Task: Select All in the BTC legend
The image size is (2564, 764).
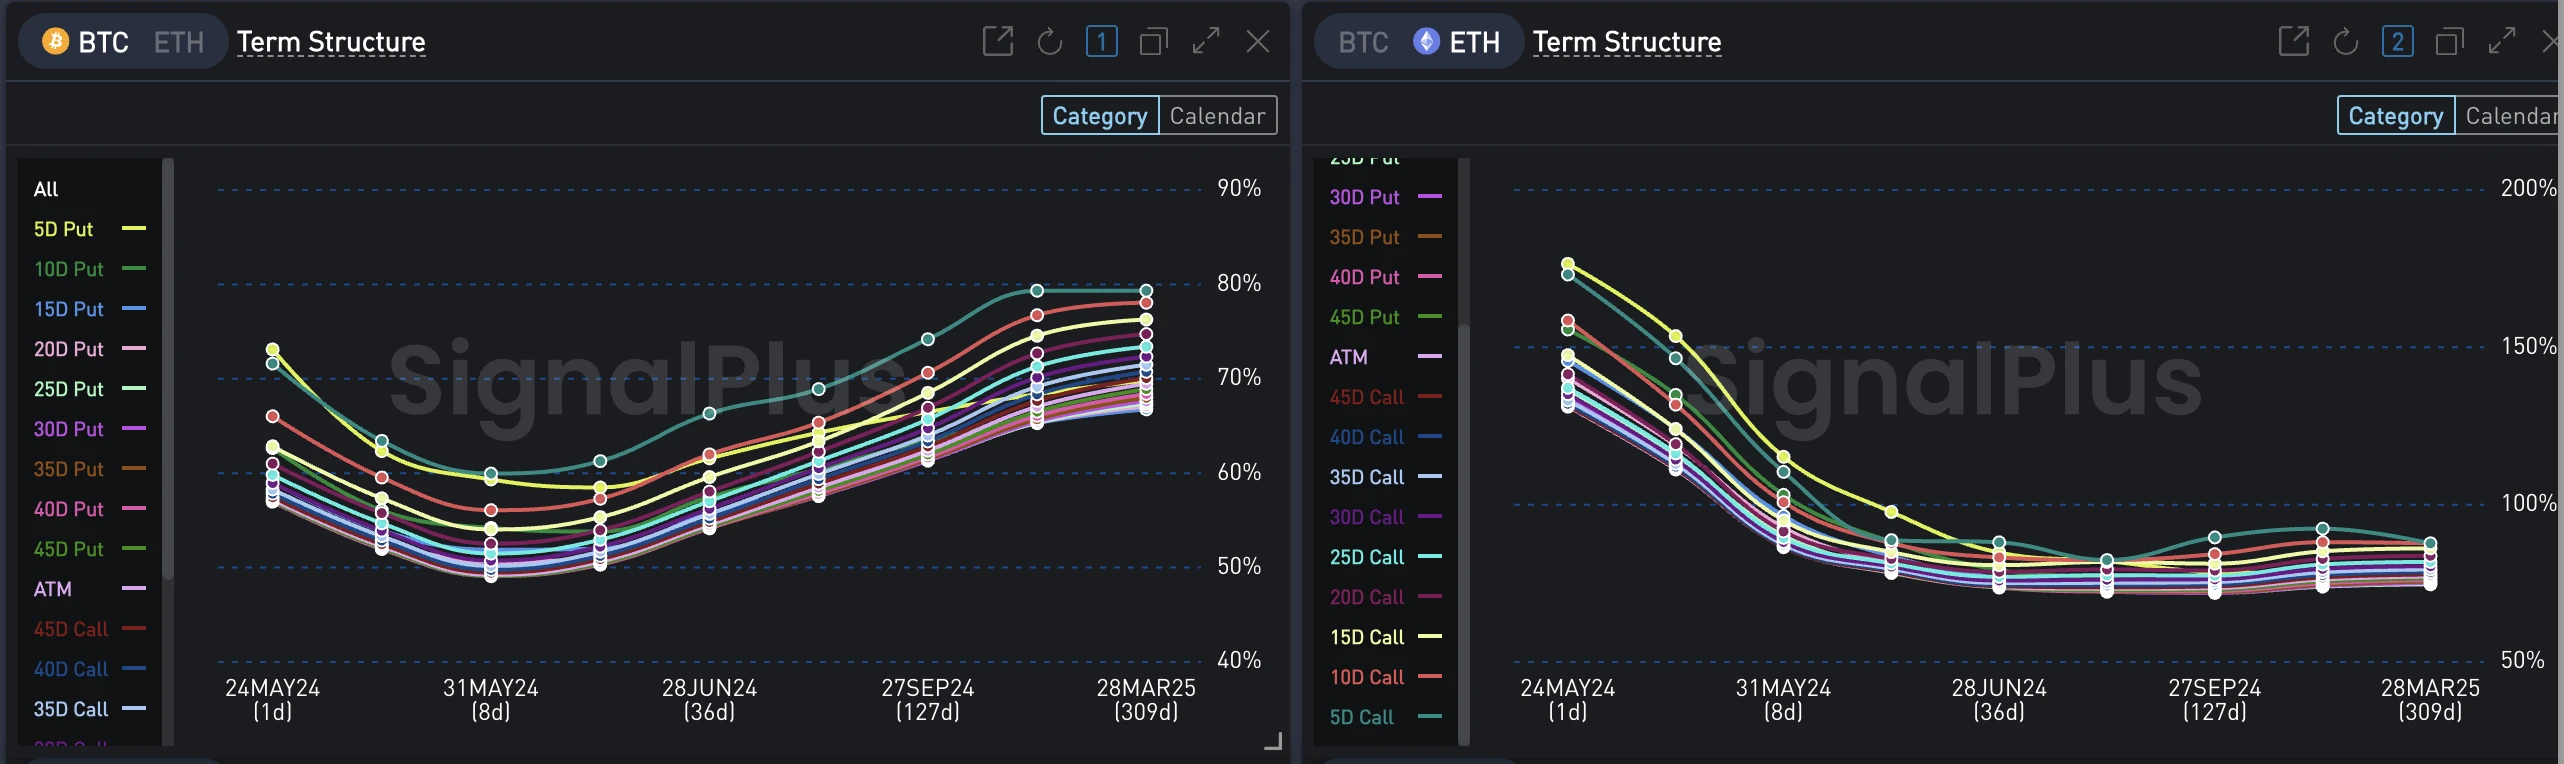Action: point(46,189)
